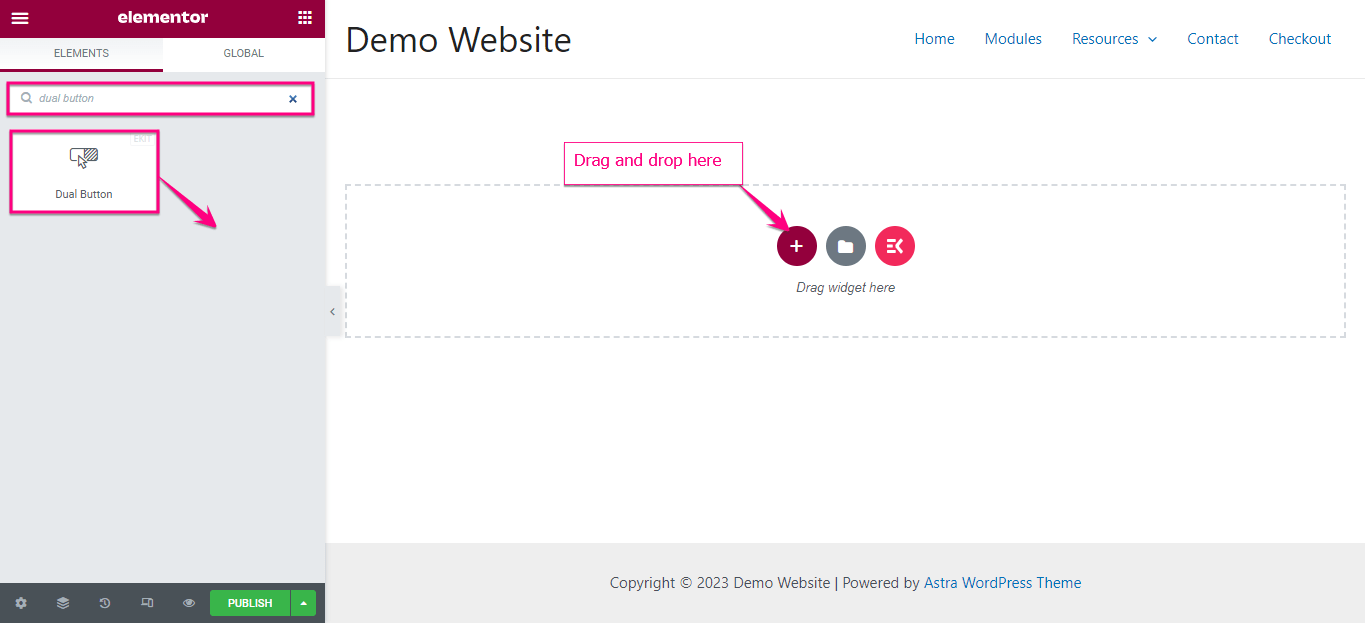Select the Dual Button widget
Image resolution: width=1365 pixels, height=623 pixels.
click(x=84, y=172)
